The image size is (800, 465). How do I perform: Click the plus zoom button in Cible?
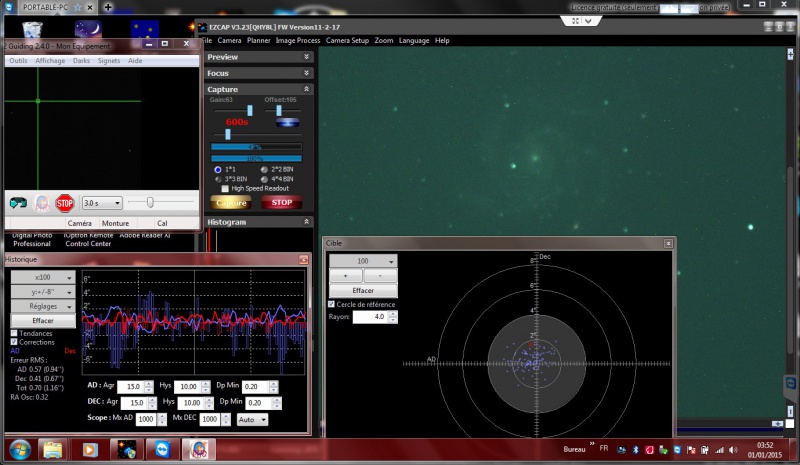[x=345, y=276]
